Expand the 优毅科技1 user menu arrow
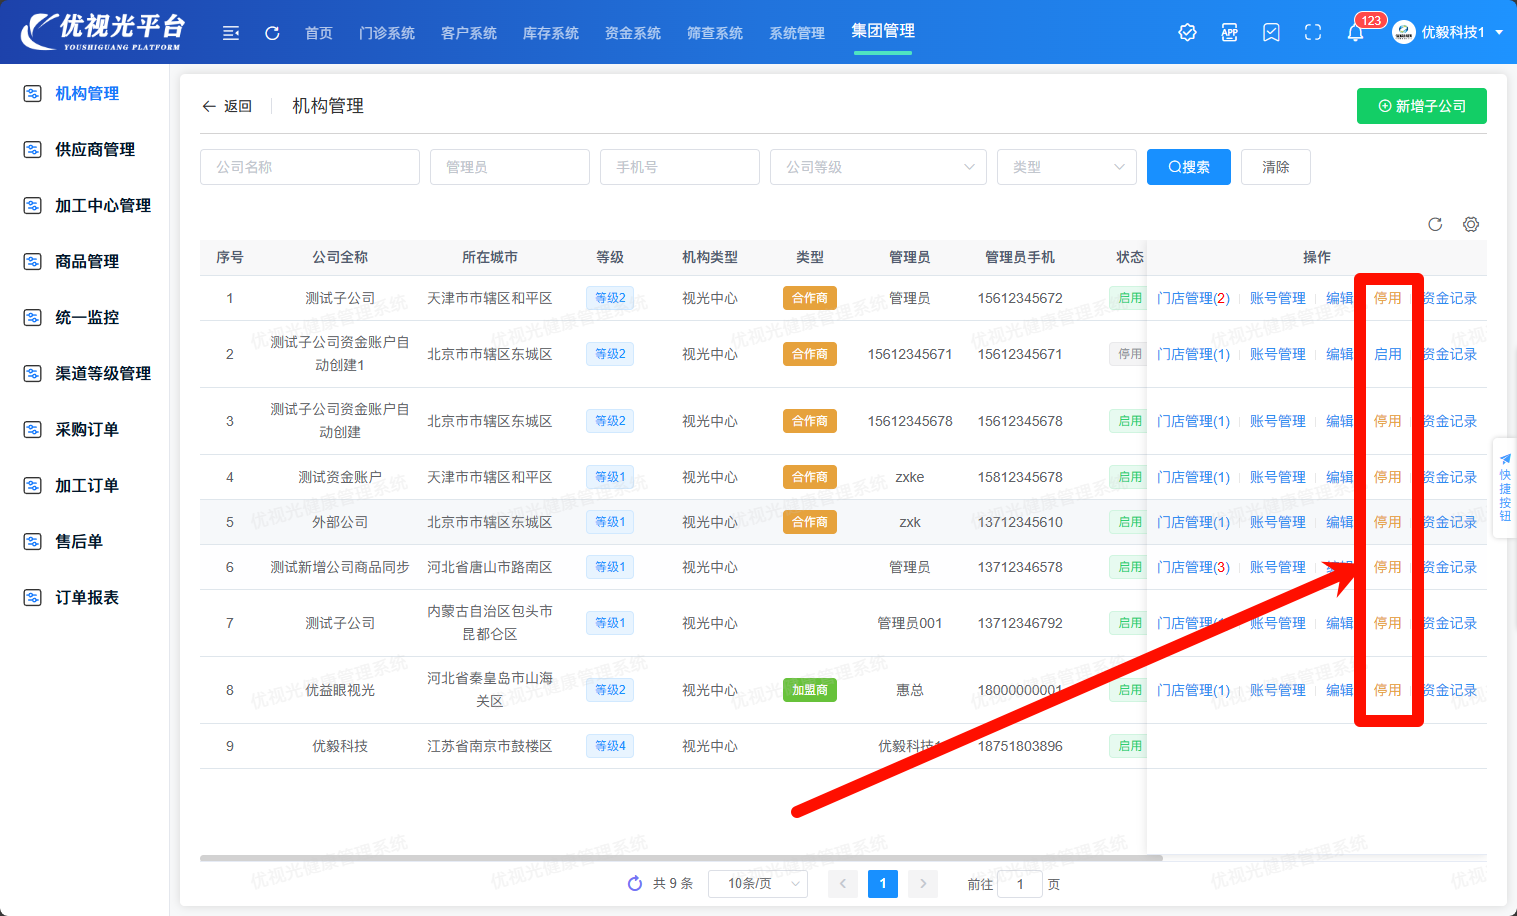Viewport: 1517px width, 916px height. [x=1499, y=33]
